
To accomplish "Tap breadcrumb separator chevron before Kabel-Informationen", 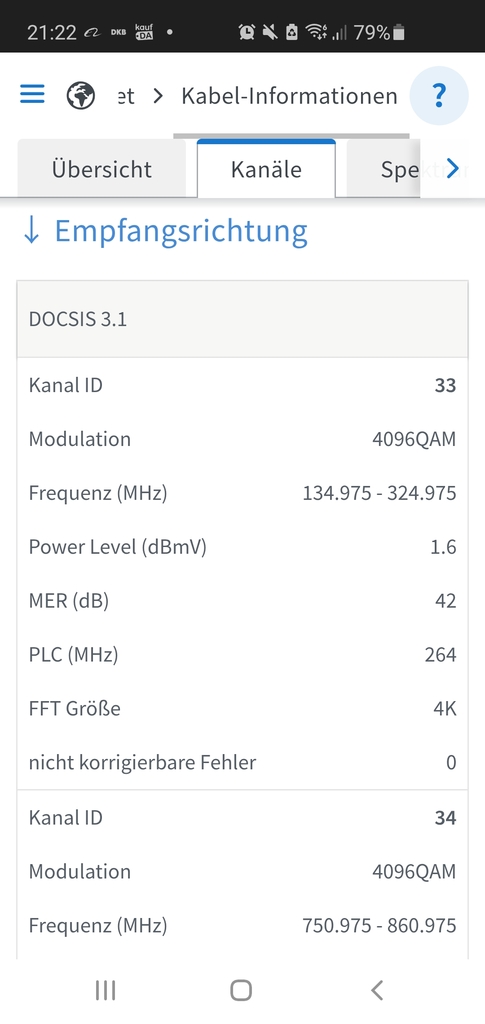I will tap(158, 96).
